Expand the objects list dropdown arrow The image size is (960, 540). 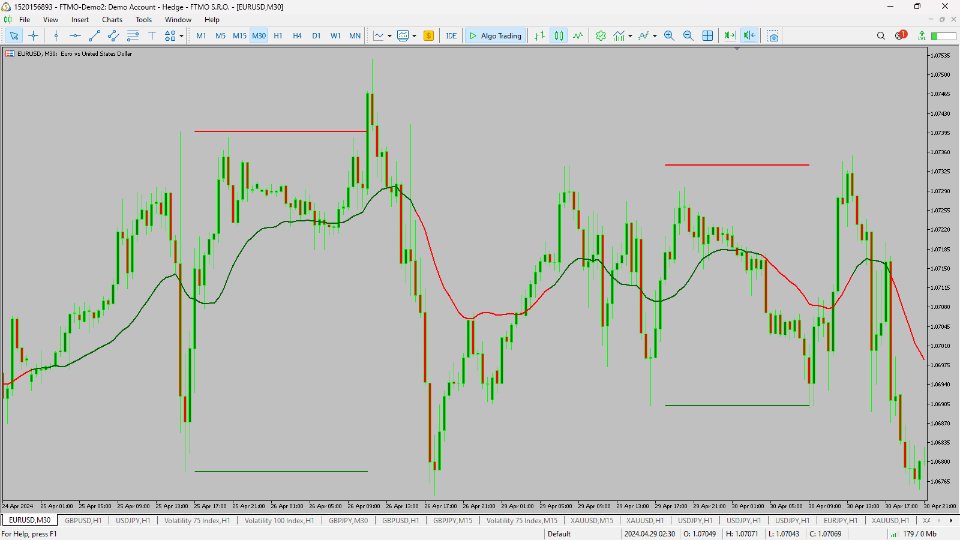[x=654, y=36]
